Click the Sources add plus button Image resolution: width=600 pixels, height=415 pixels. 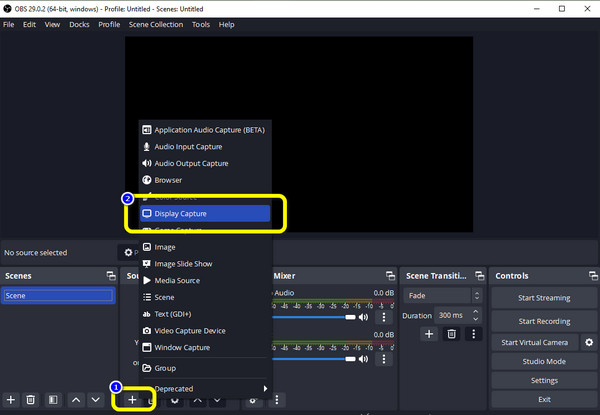(132, 400)
